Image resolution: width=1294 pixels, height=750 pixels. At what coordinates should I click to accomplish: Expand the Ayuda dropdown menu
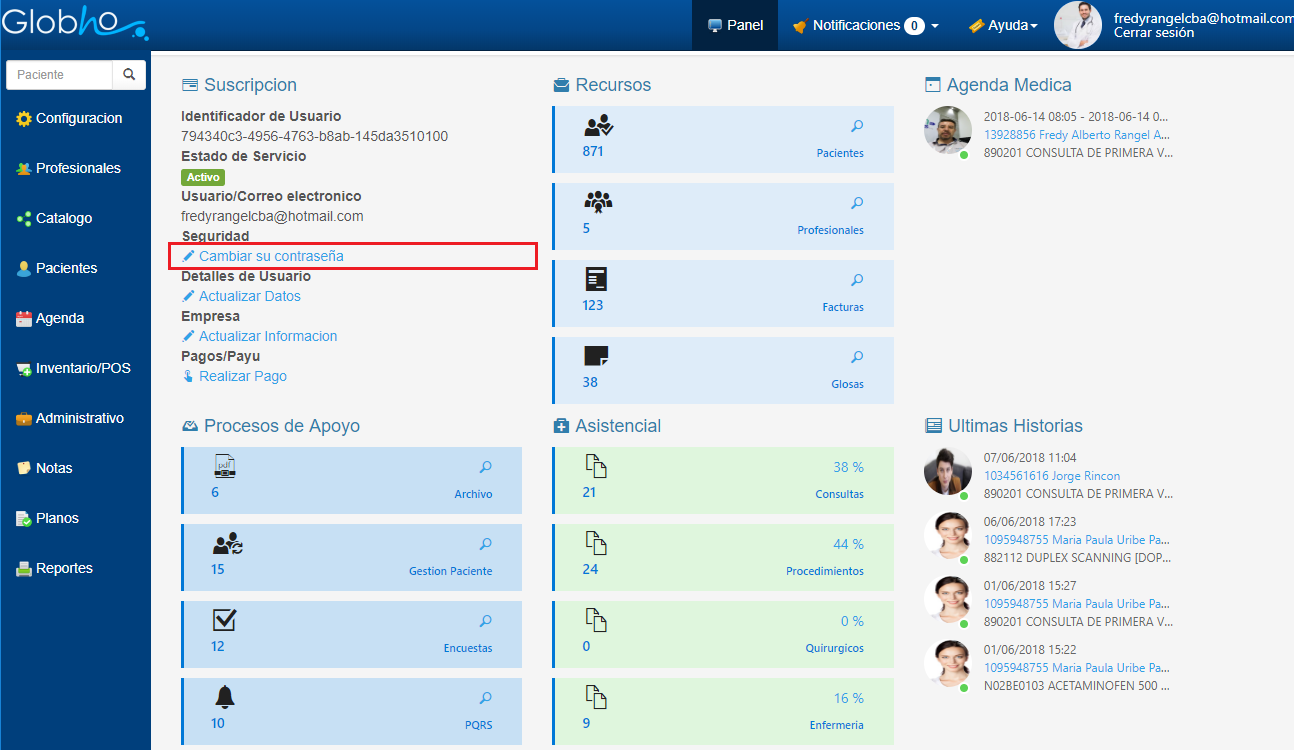pos(1002,26)
